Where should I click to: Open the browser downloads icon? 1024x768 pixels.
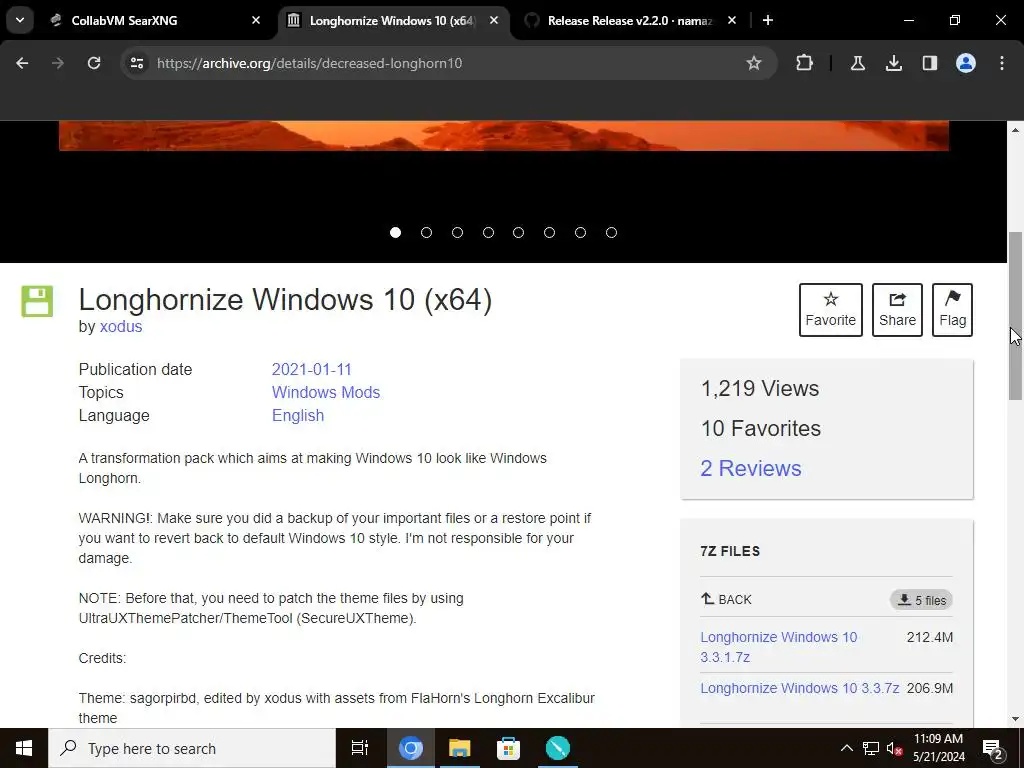point(894,63)
